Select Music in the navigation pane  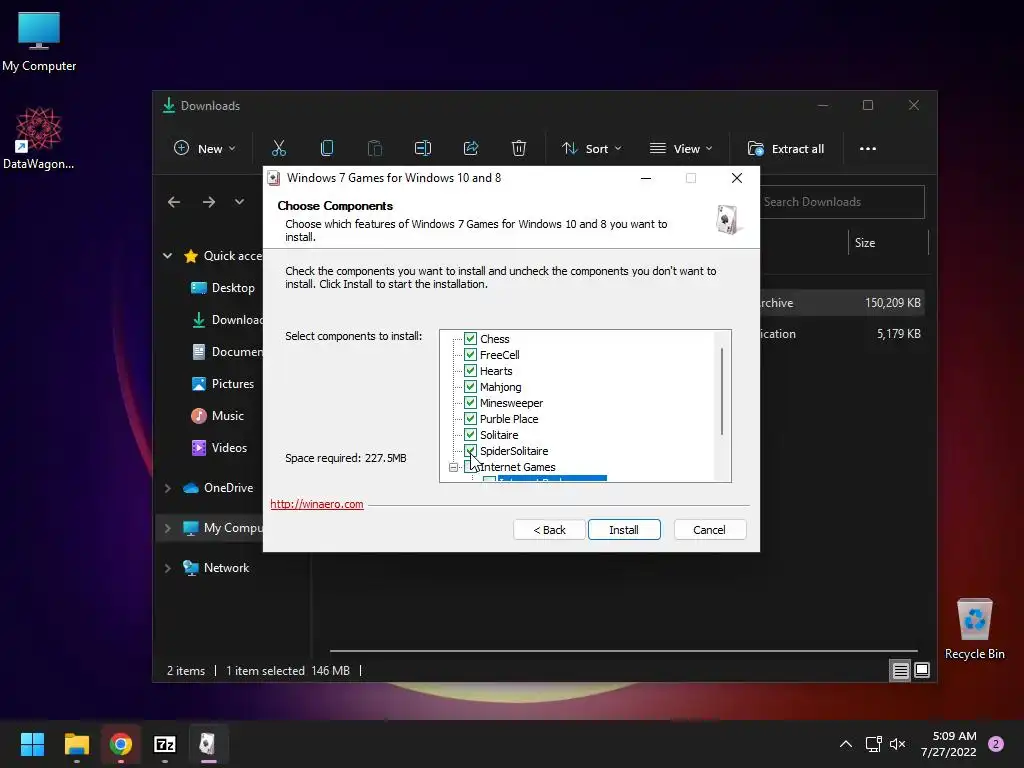click(218, 416)
